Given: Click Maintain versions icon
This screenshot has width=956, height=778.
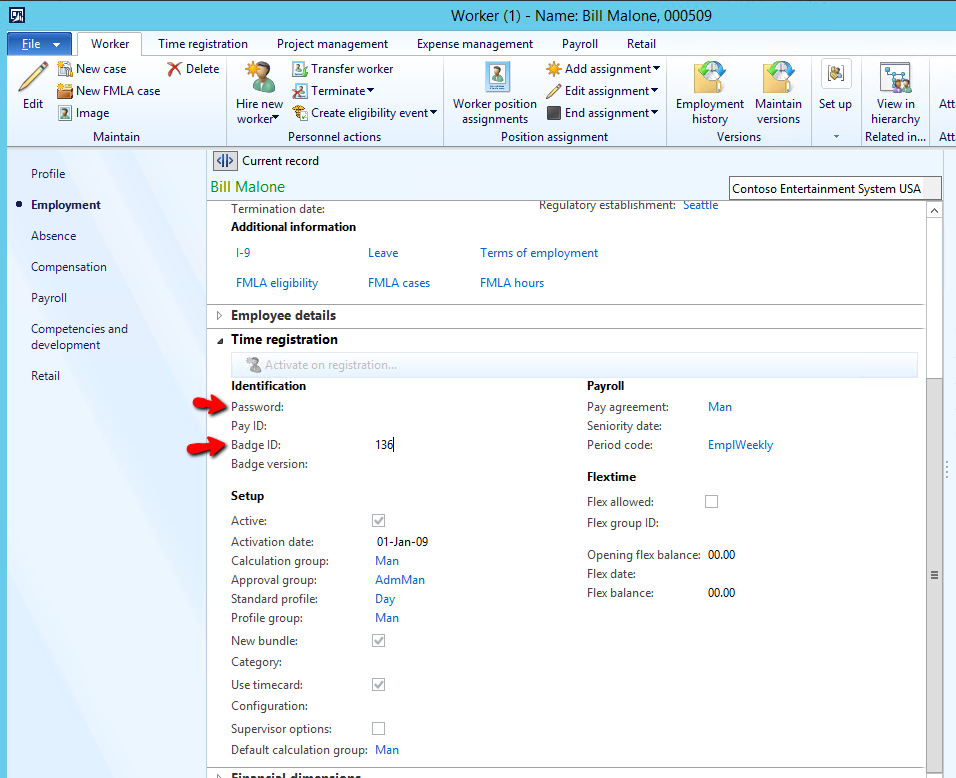Looking at the screenshot, I should coord(778,78).
